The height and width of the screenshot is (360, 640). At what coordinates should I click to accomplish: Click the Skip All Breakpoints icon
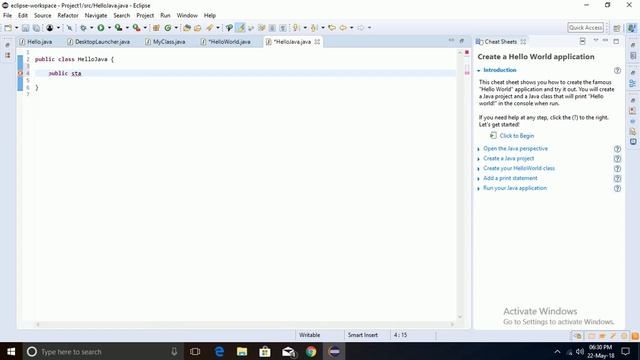click(69, 28)
